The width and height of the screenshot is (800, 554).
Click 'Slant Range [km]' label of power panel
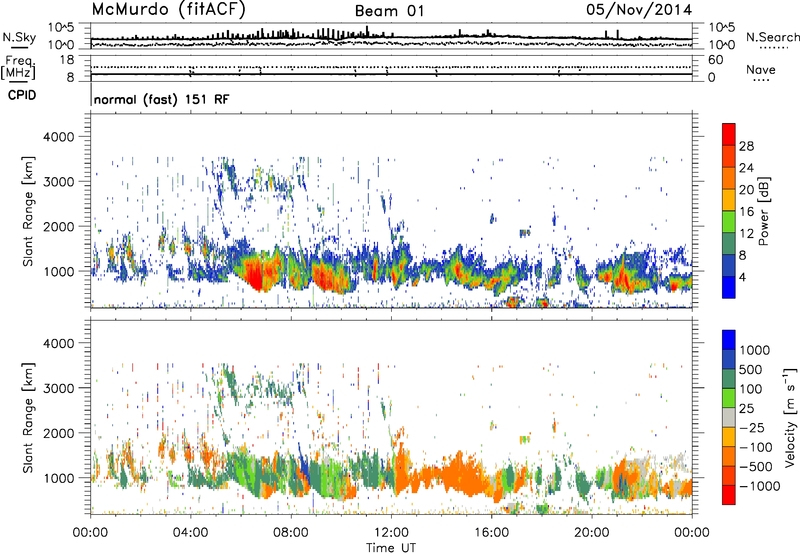(28, 211)
